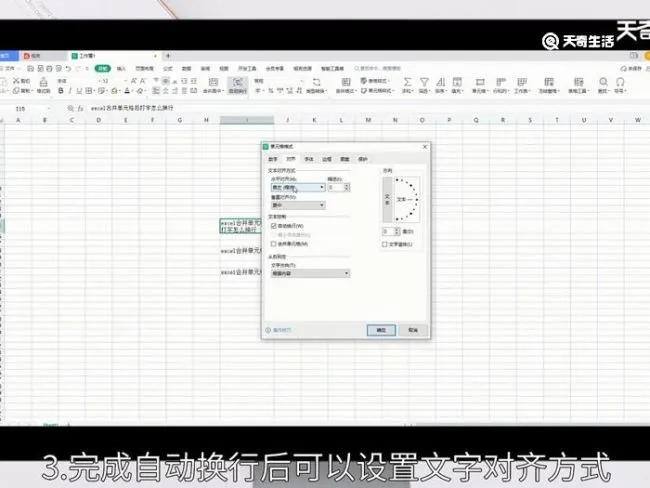The image size is (650, 488).
Task: Click the new tab plus button
Action: 168,56
